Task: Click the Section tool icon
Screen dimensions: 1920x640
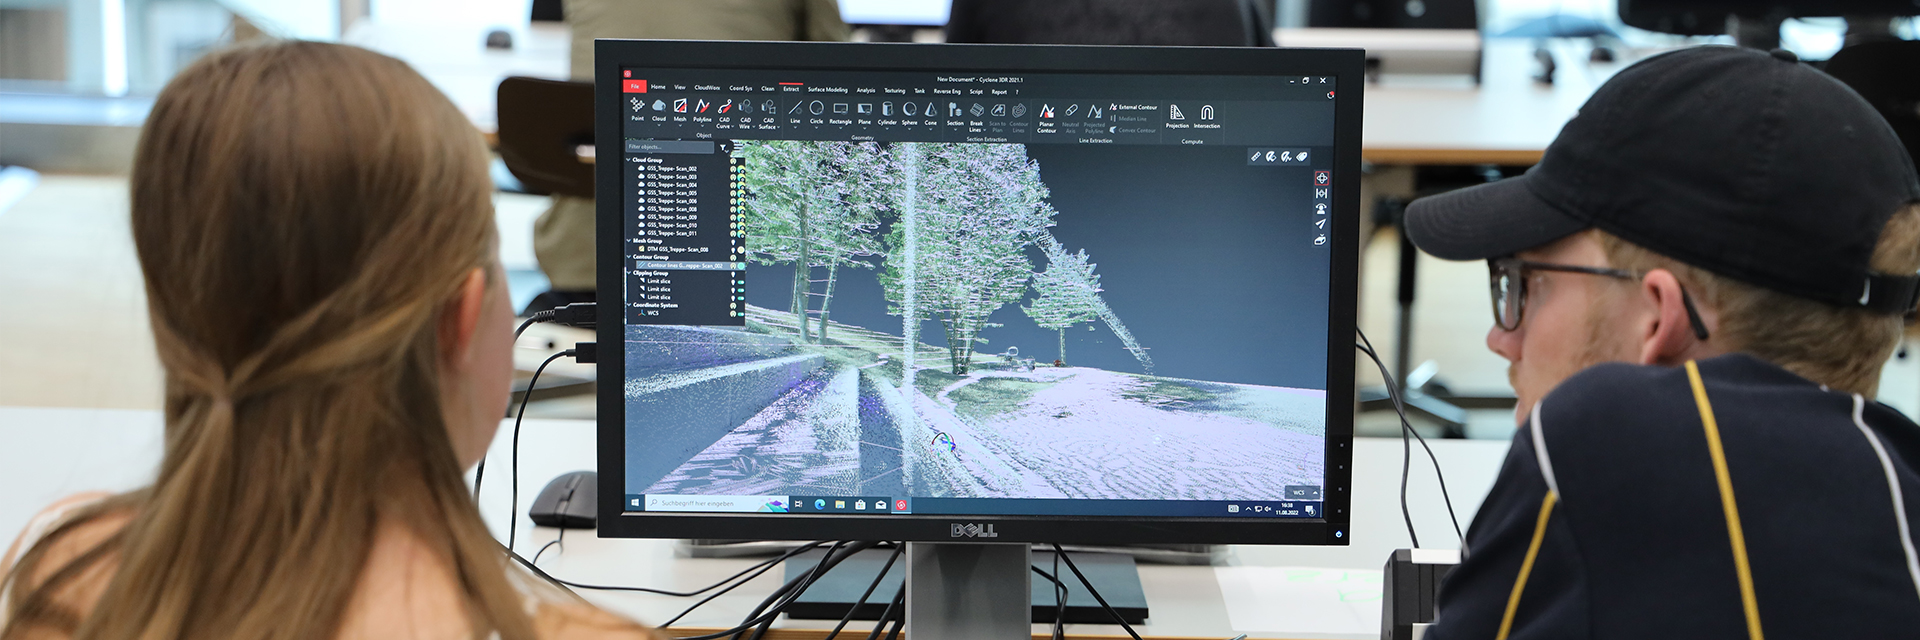Action: click(x=955, y=110)
